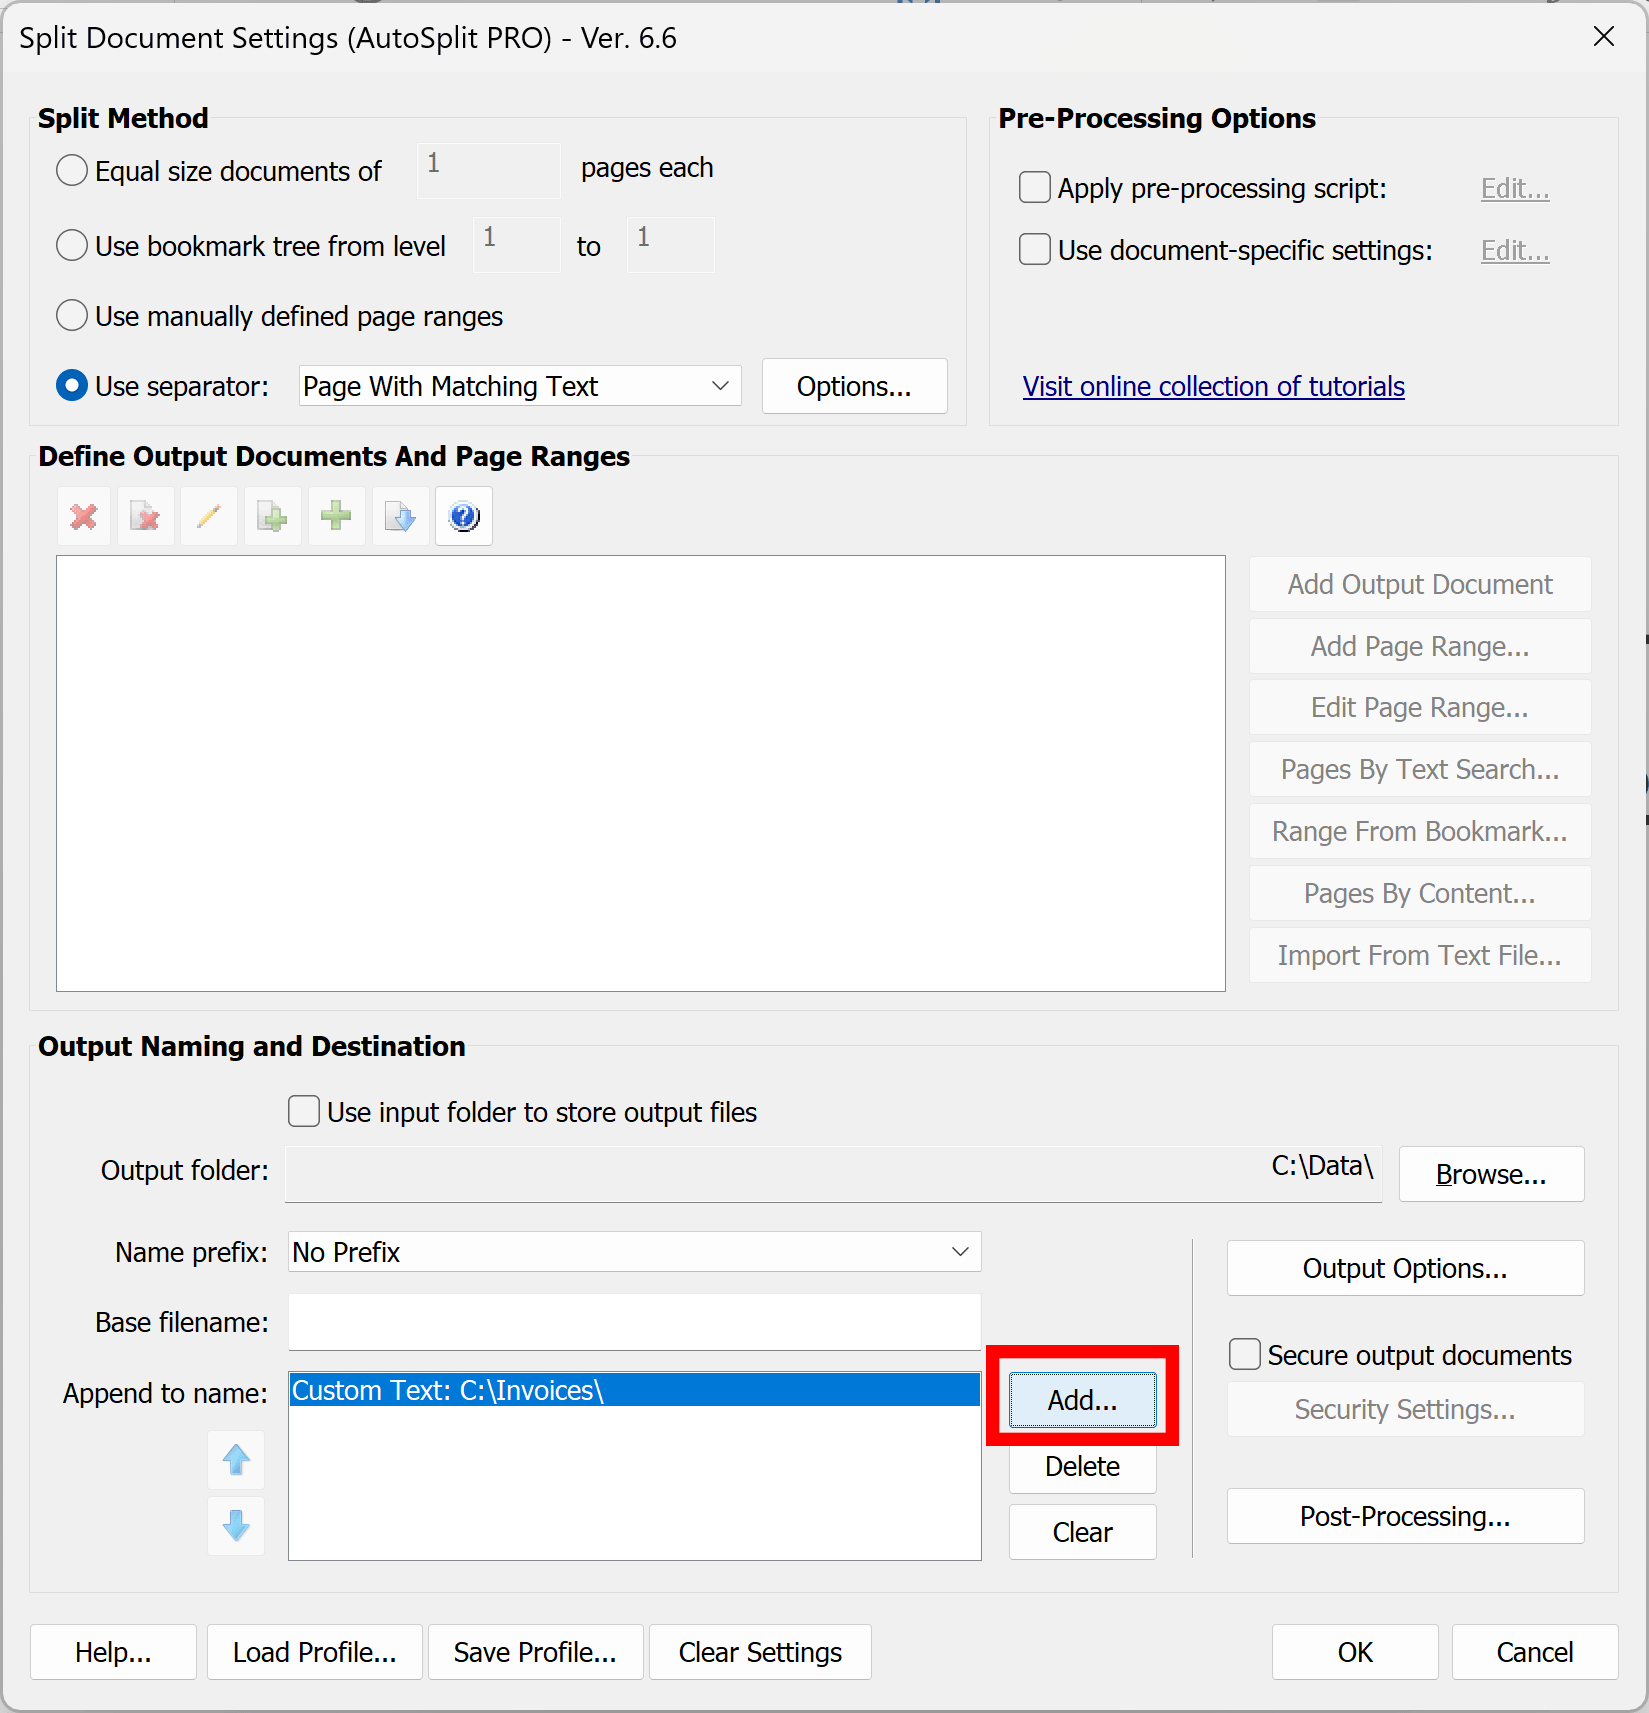Add a new output document via document-plus icon

[272, 516]
